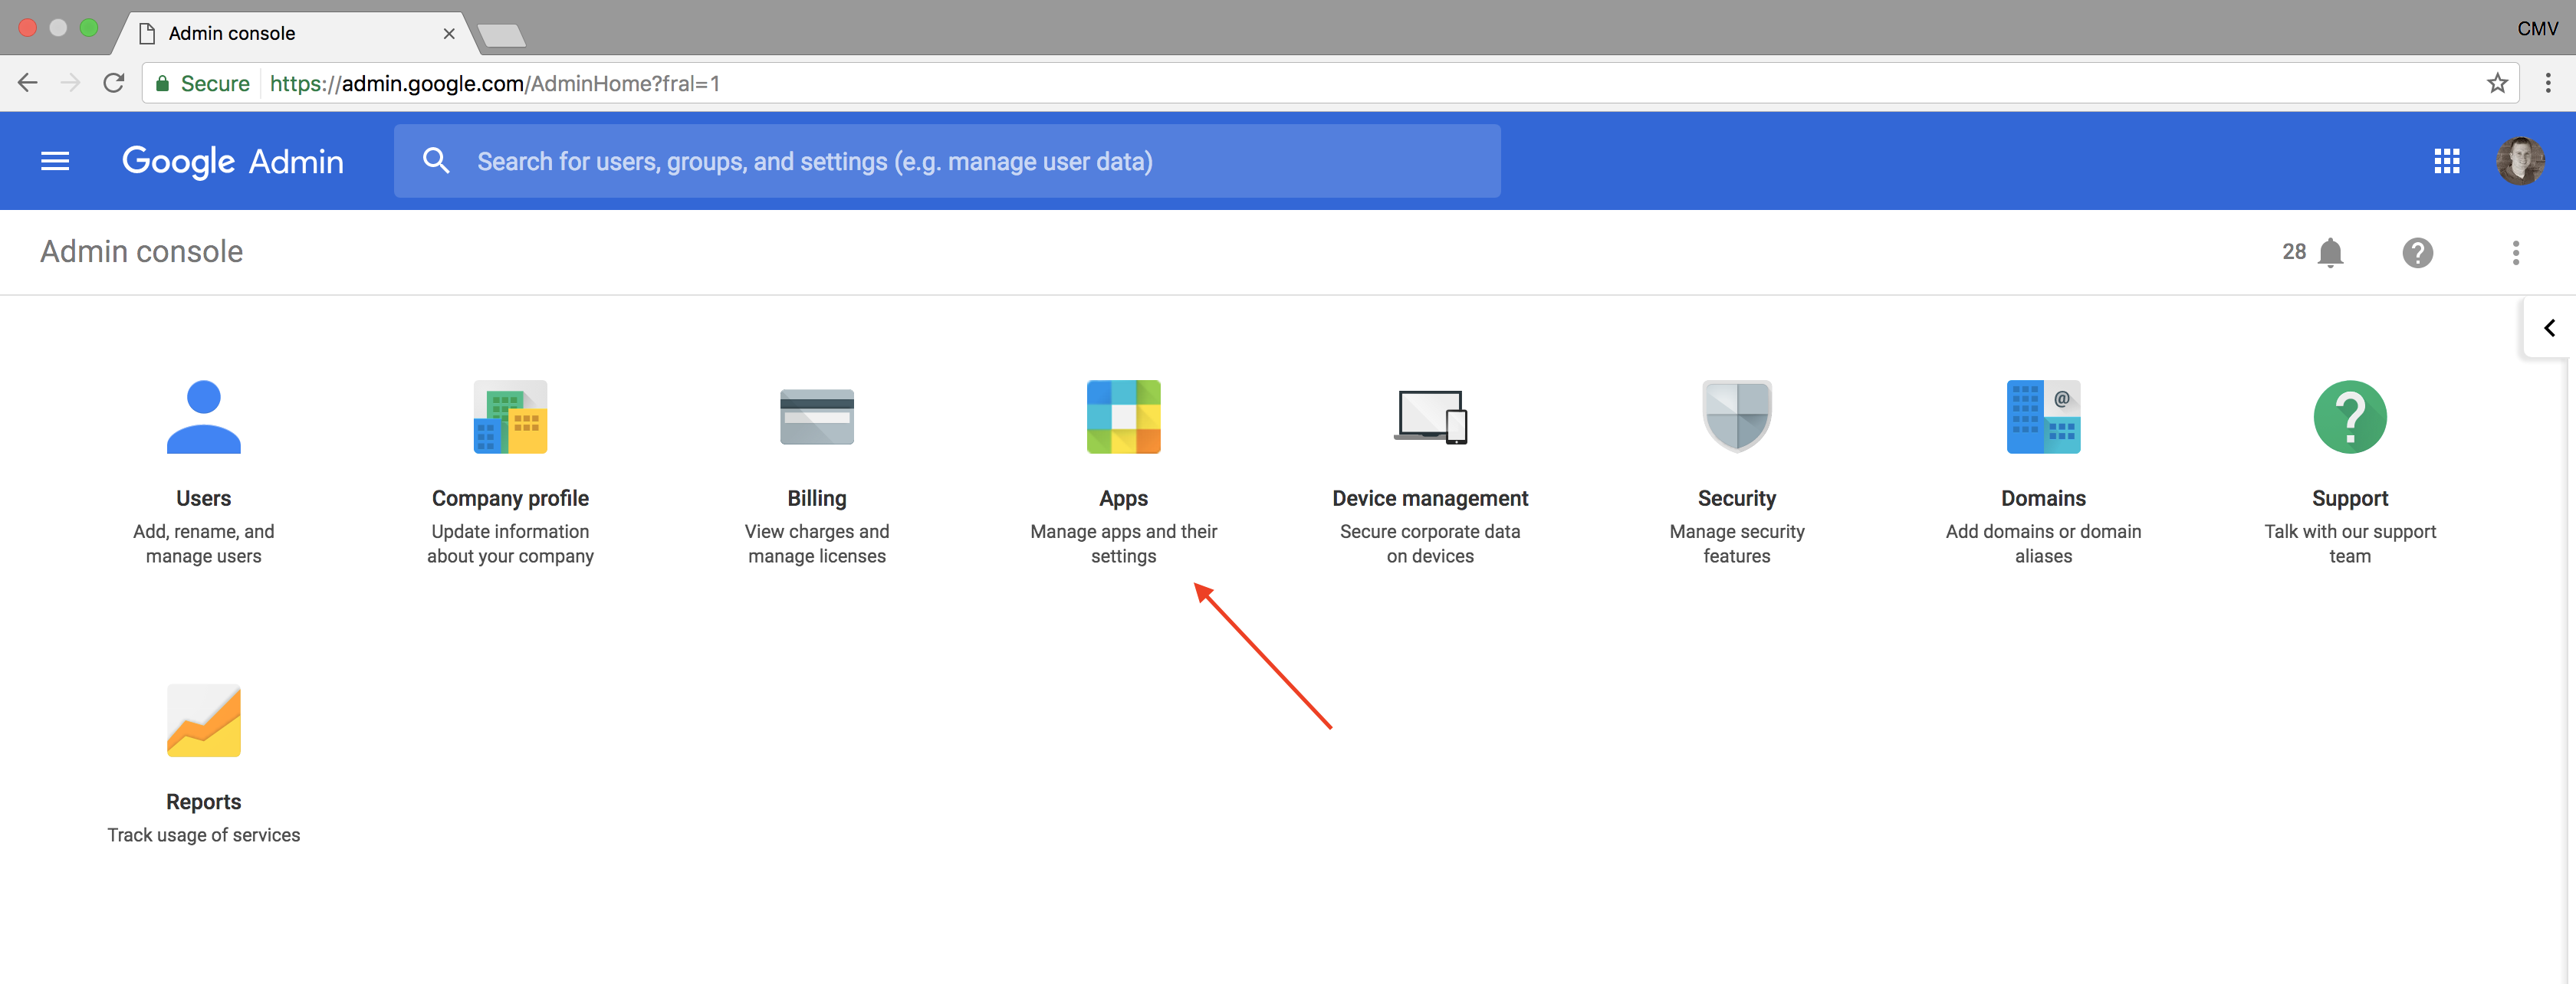Click 'Update information about your company' text

coord(510,544)
